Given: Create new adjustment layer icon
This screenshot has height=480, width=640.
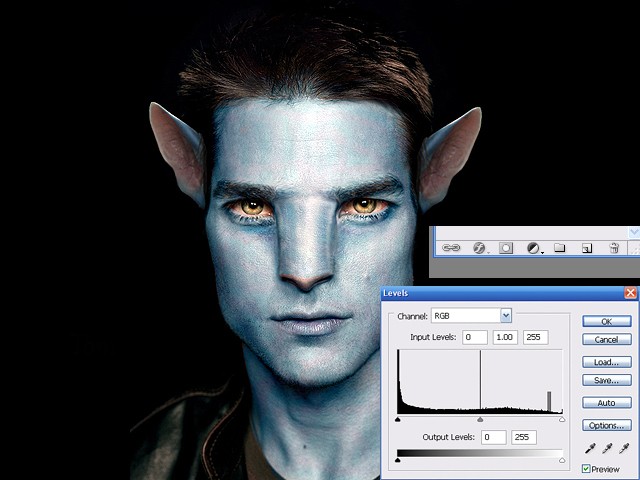Looking at the screenshot, I should coord(533,248).
